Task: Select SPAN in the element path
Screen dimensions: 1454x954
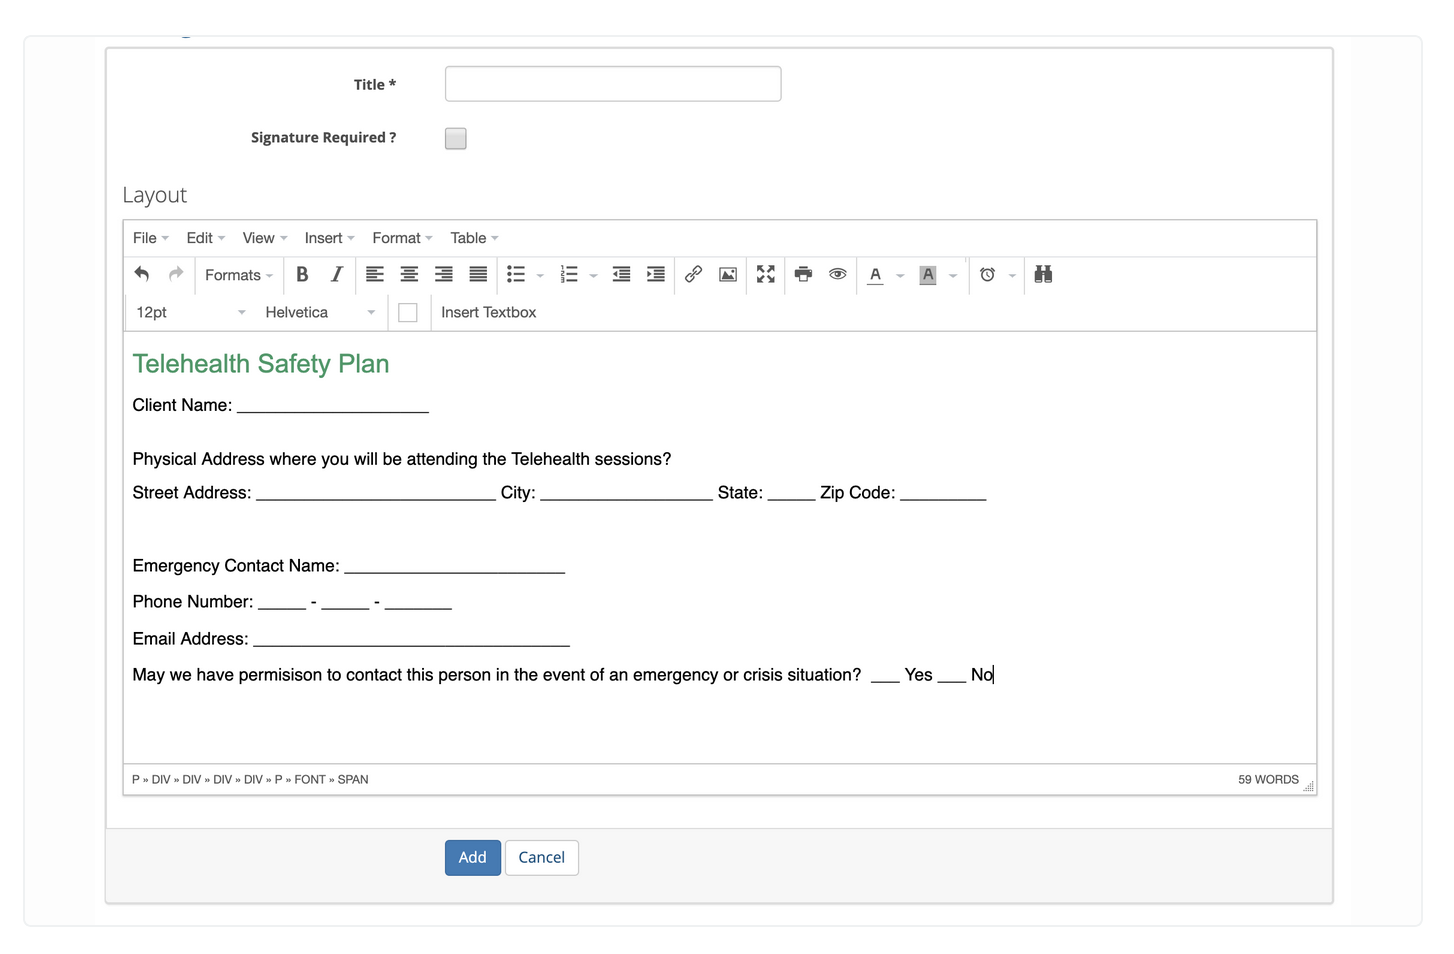Action: point(353,780)
